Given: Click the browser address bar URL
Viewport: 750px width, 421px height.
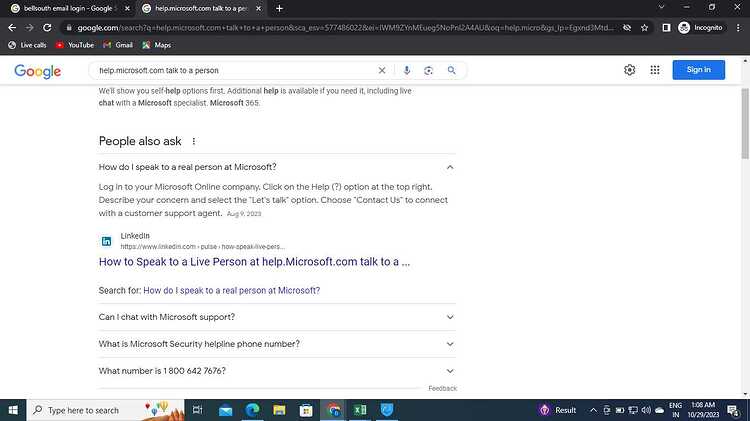Looking at the screenshot, I should [x=344, y=28].
